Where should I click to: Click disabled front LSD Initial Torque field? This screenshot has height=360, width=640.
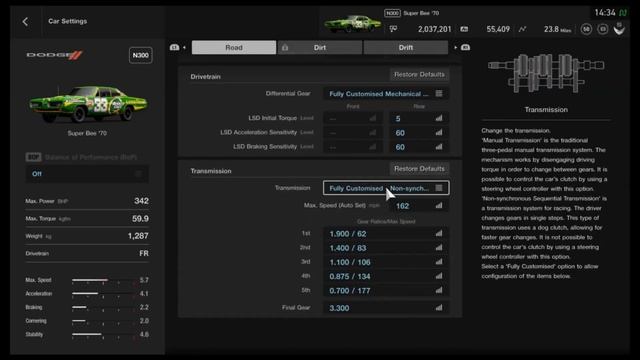pyautogui.click(x=353, y=118)
